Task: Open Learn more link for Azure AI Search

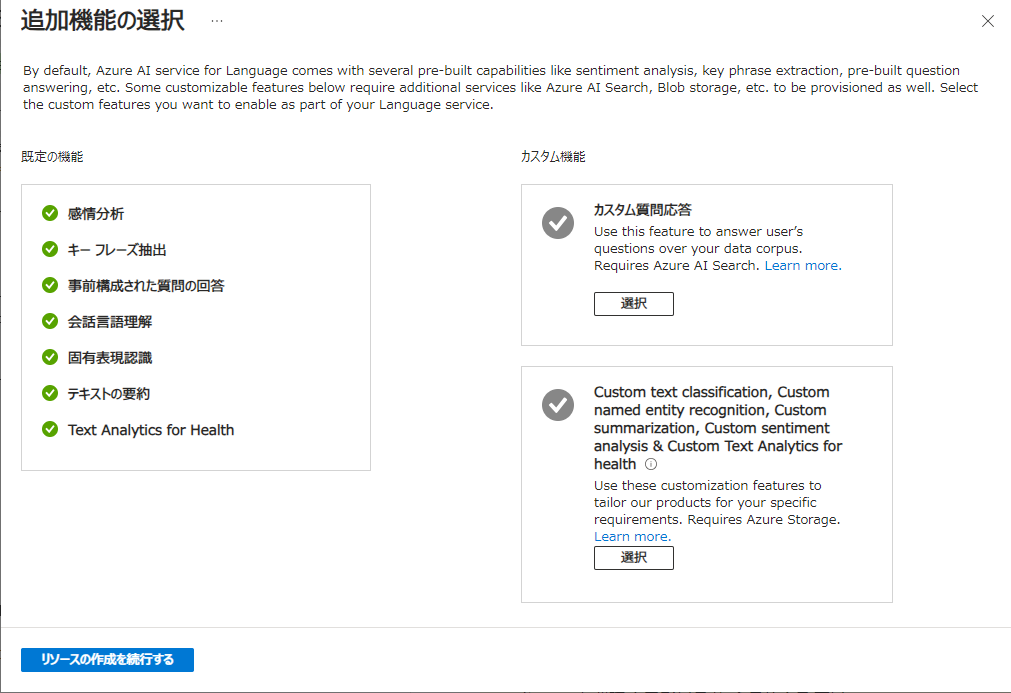Action: coord(803,266)
